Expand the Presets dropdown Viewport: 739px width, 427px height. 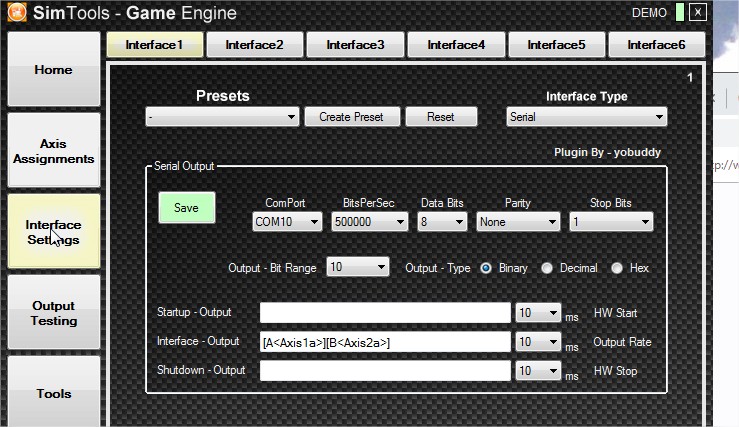pos(222,117)
